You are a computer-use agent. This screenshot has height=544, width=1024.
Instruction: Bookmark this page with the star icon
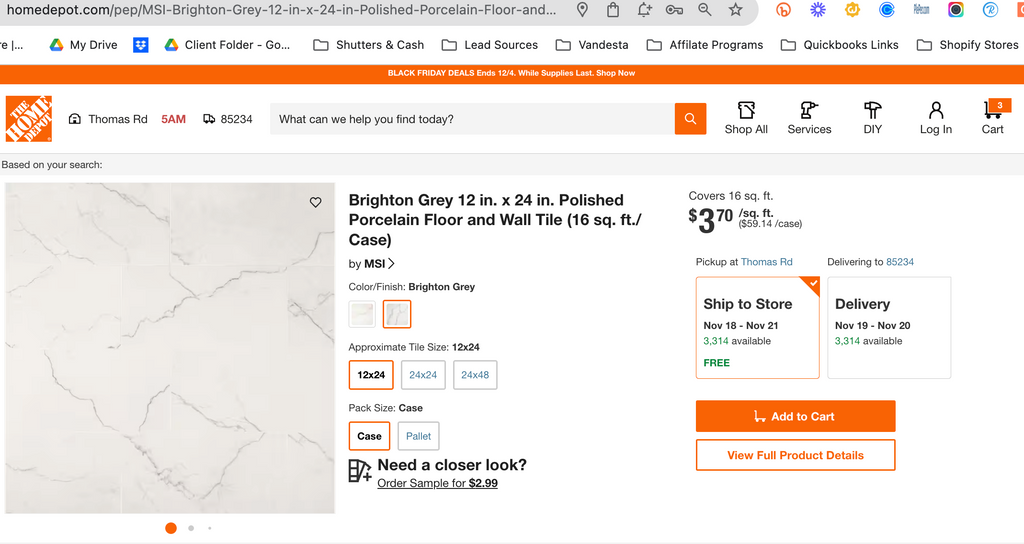[x=735, y=10]
